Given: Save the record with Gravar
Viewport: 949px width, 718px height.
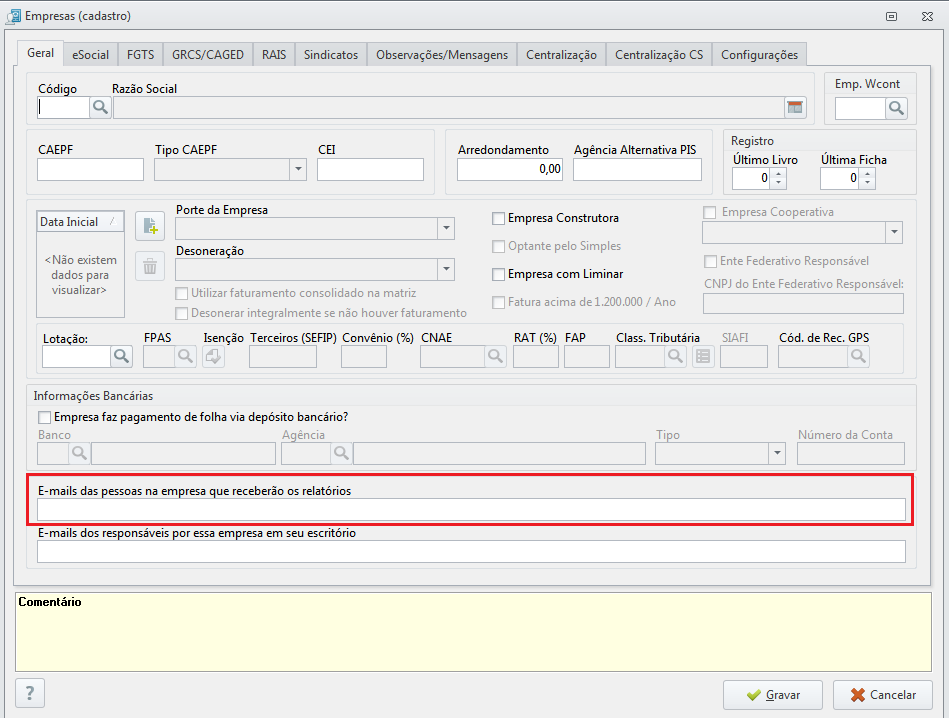Looking at the screenshot, I should [773, 695].
